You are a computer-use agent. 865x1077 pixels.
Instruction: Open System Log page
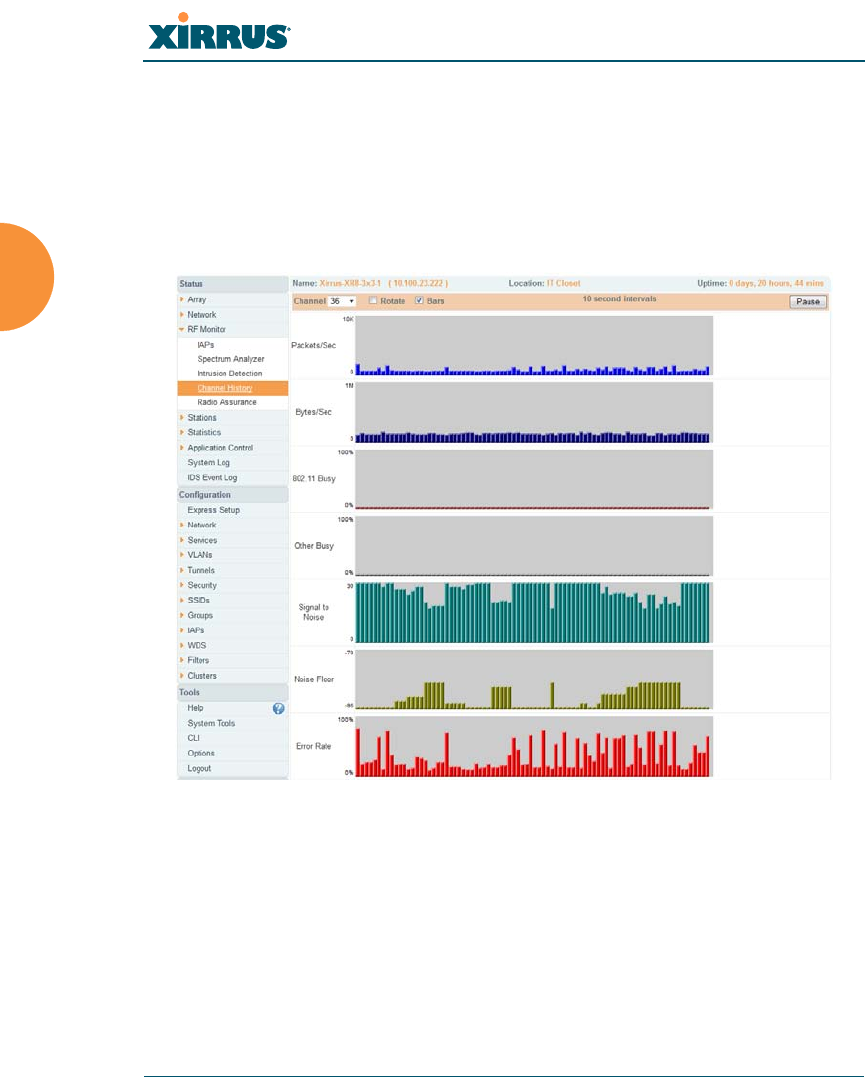point(208,462)
